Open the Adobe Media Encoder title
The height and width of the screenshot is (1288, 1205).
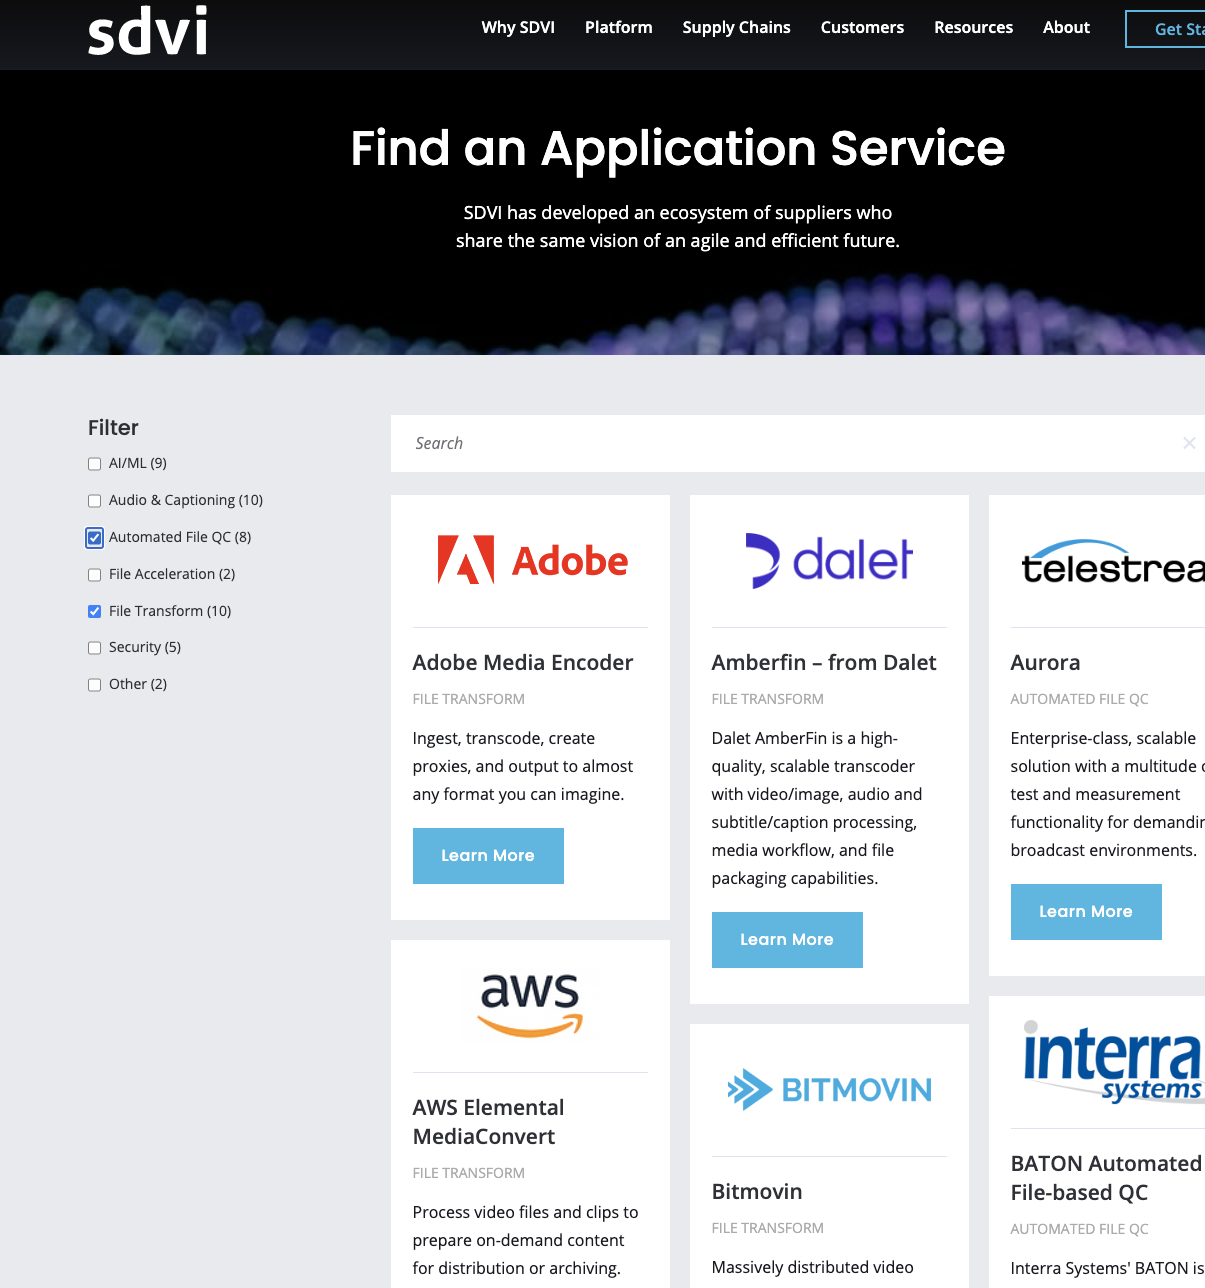coord(523,663)
